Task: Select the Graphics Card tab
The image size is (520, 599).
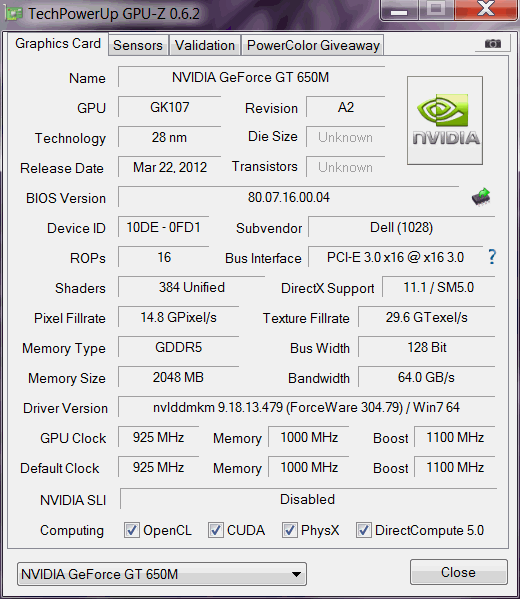Action: (x=58, y=44)
